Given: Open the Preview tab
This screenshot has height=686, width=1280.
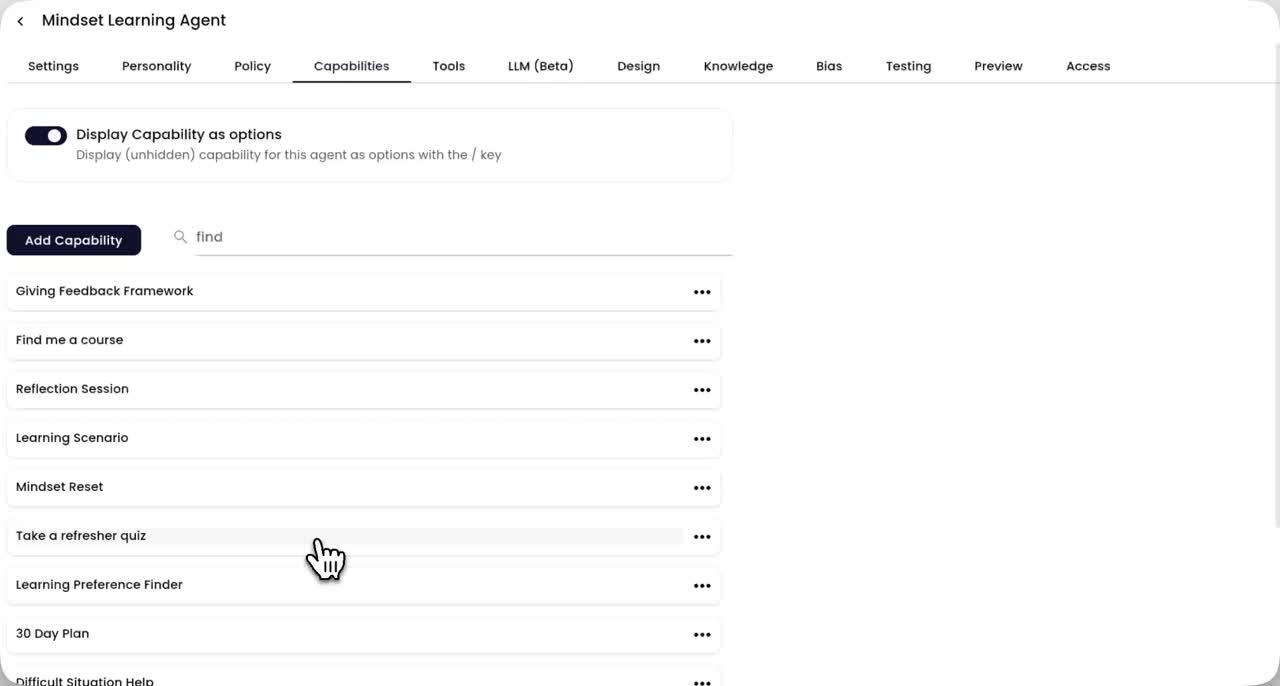Looking at the screenshot, I should click(x=998, y=66).
